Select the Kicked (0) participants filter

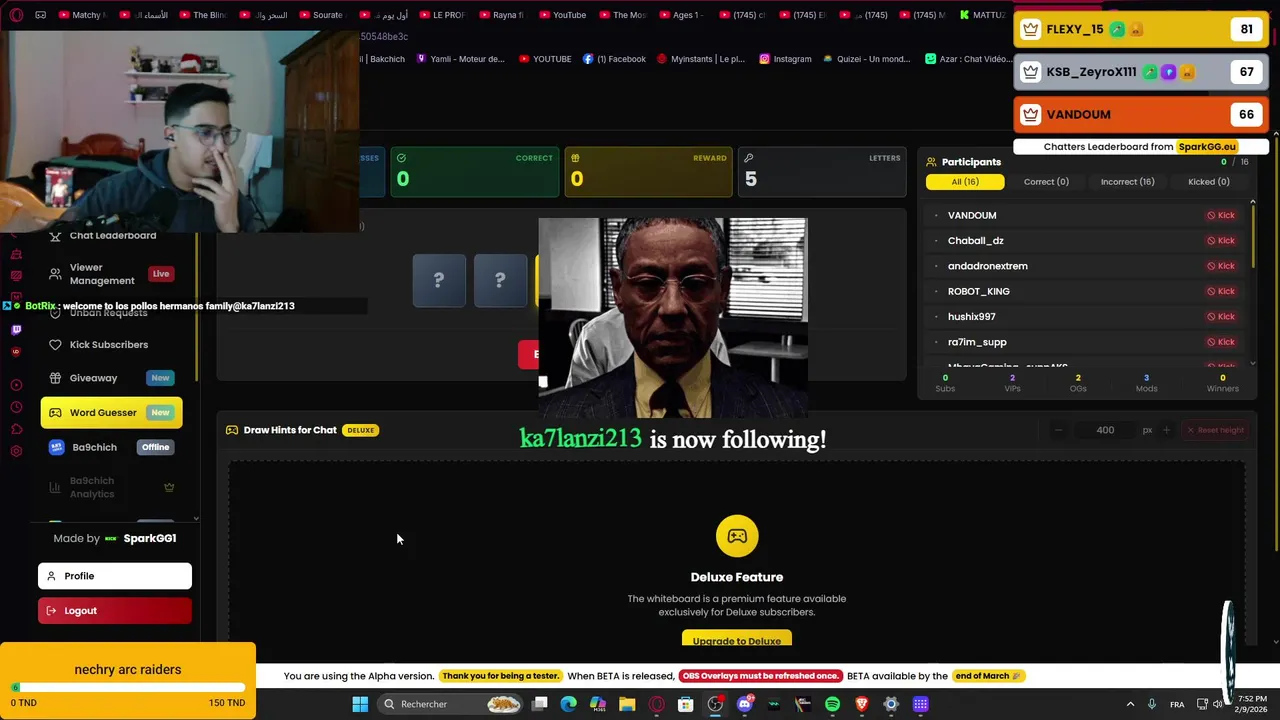pos(1208,182)
